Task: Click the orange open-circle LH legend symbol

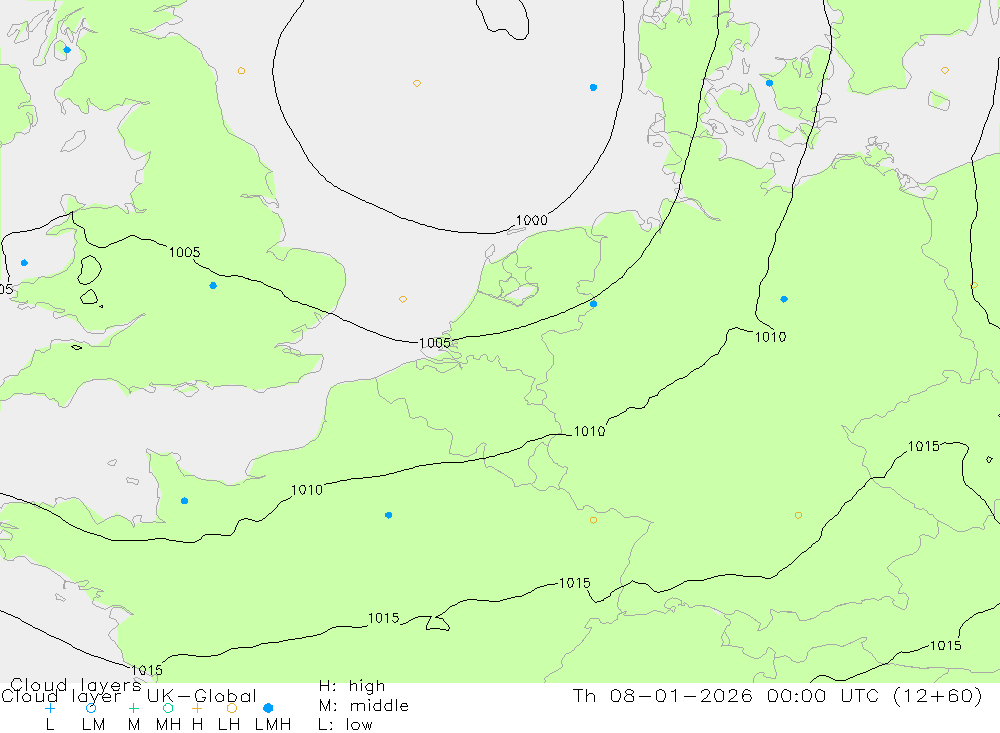Action: [232, 708]
